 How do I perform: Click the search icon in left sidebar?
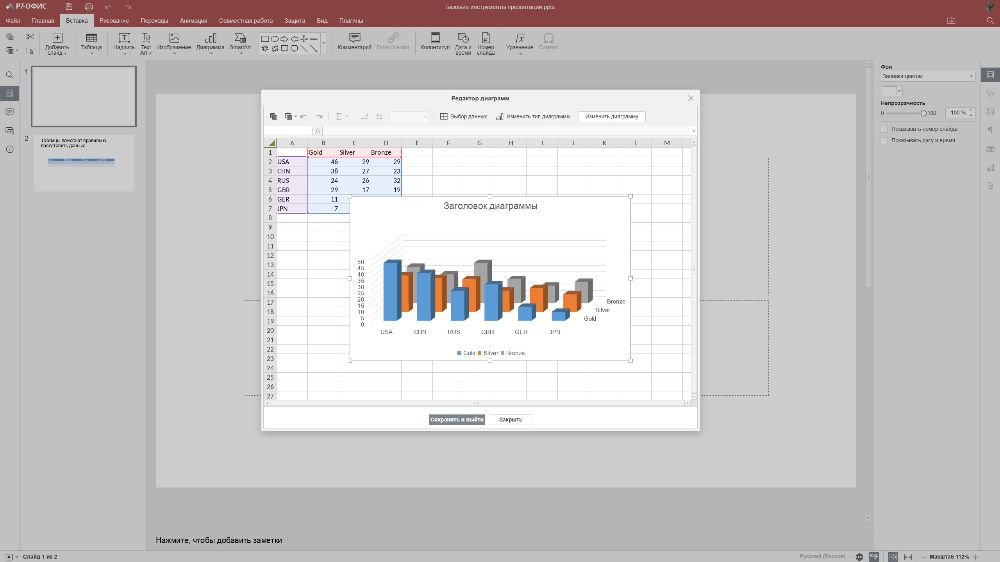pyautogui.click(x=10, y=75)
